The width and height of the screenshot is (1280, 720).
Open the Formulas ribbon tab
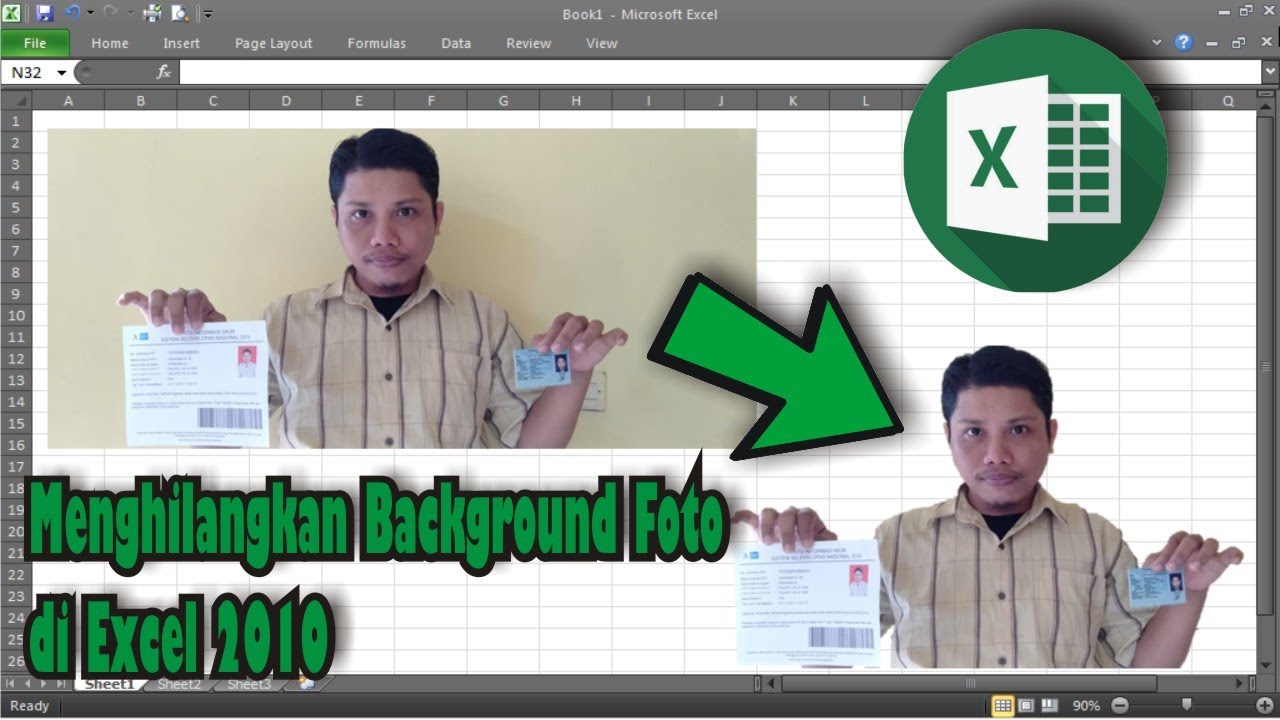point(377,43)
